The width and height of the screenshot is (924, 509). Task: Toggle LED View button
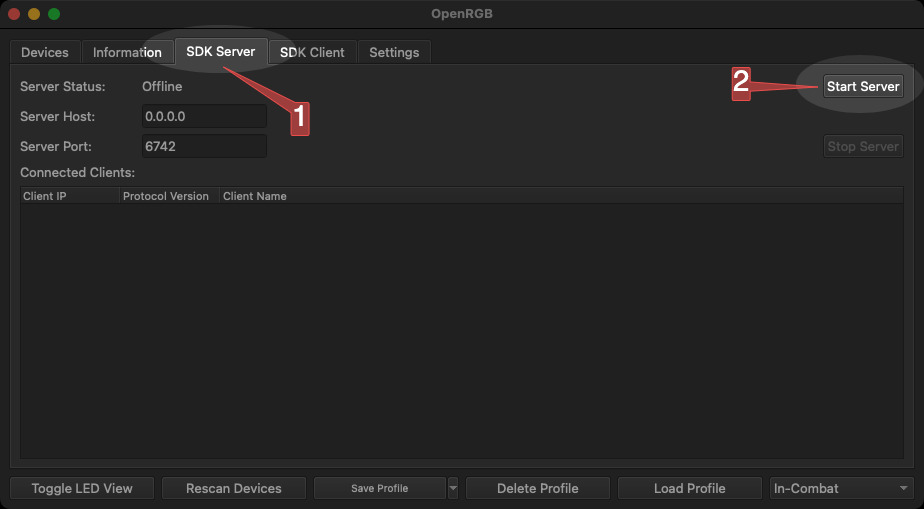click(x=82, y=488)
